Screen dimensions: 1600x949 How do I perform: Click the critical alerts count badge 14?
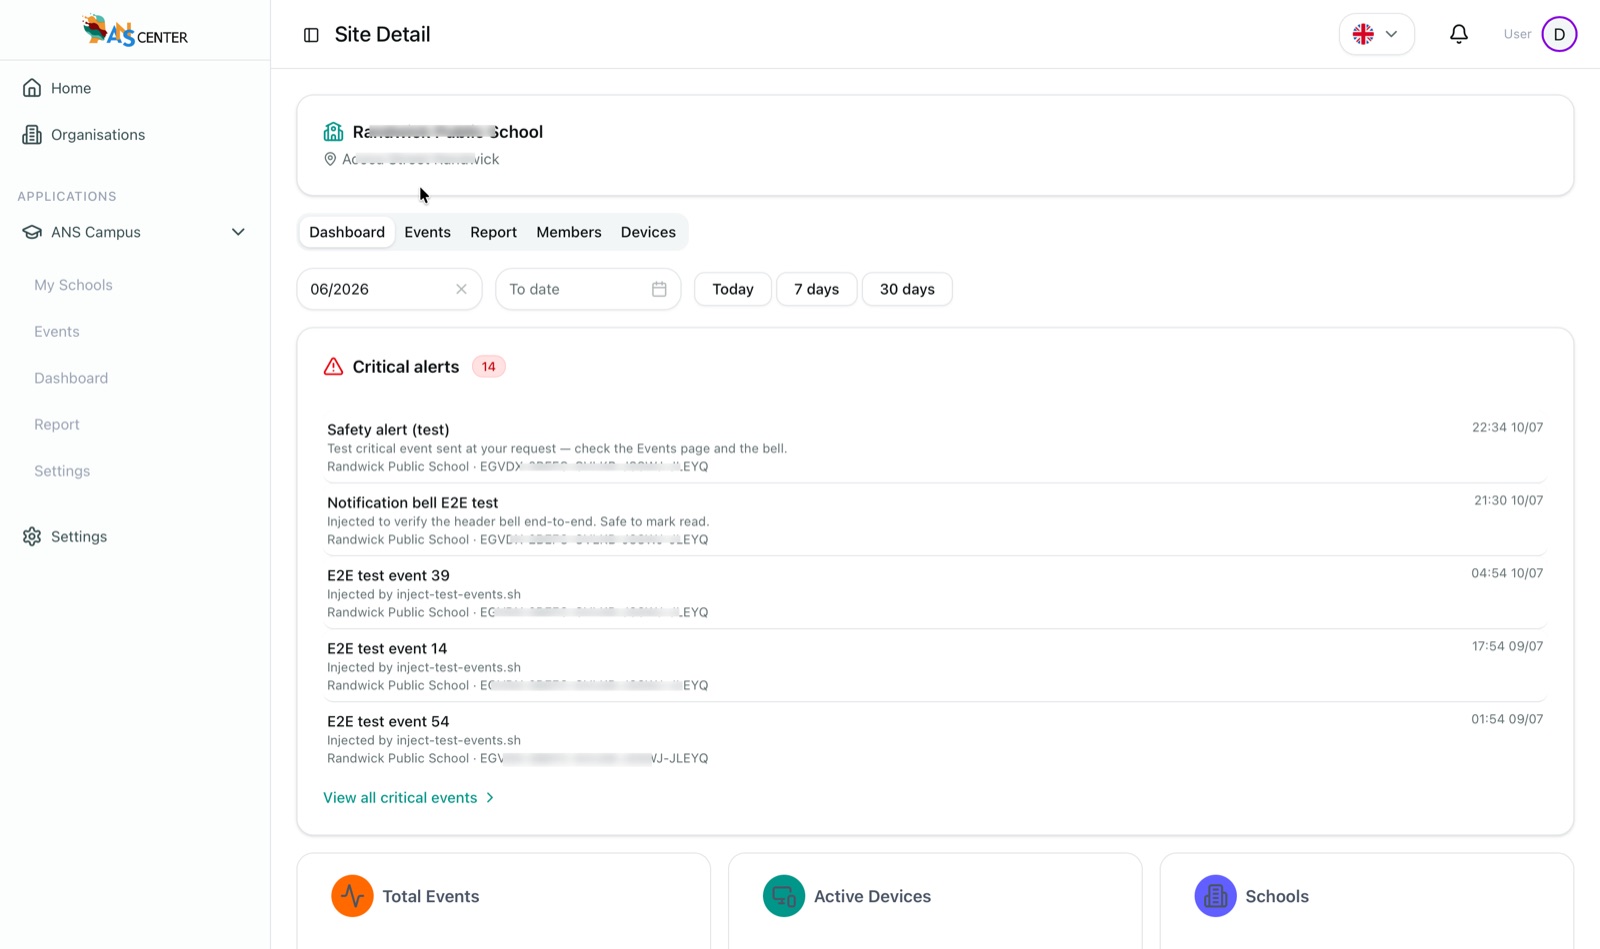point(488,367)
